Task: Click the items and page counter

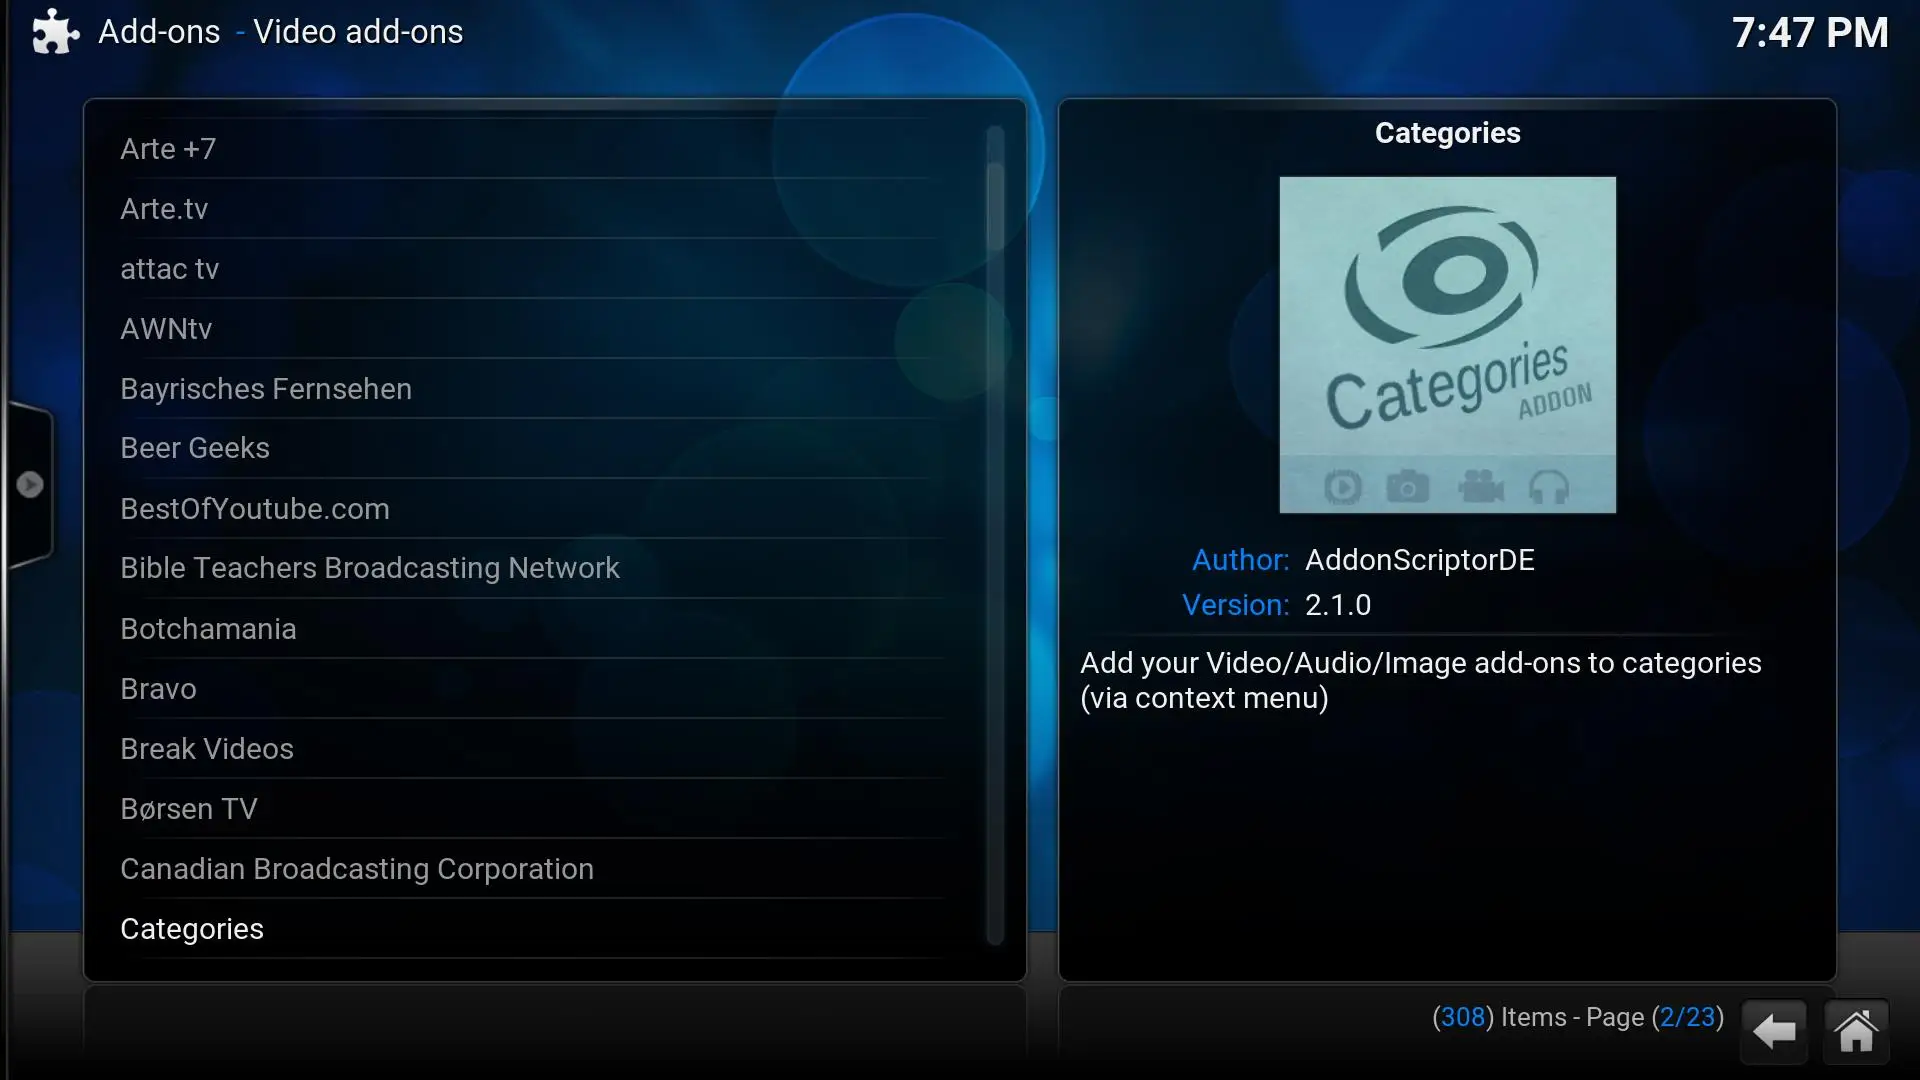Action: (1578, 1017)
